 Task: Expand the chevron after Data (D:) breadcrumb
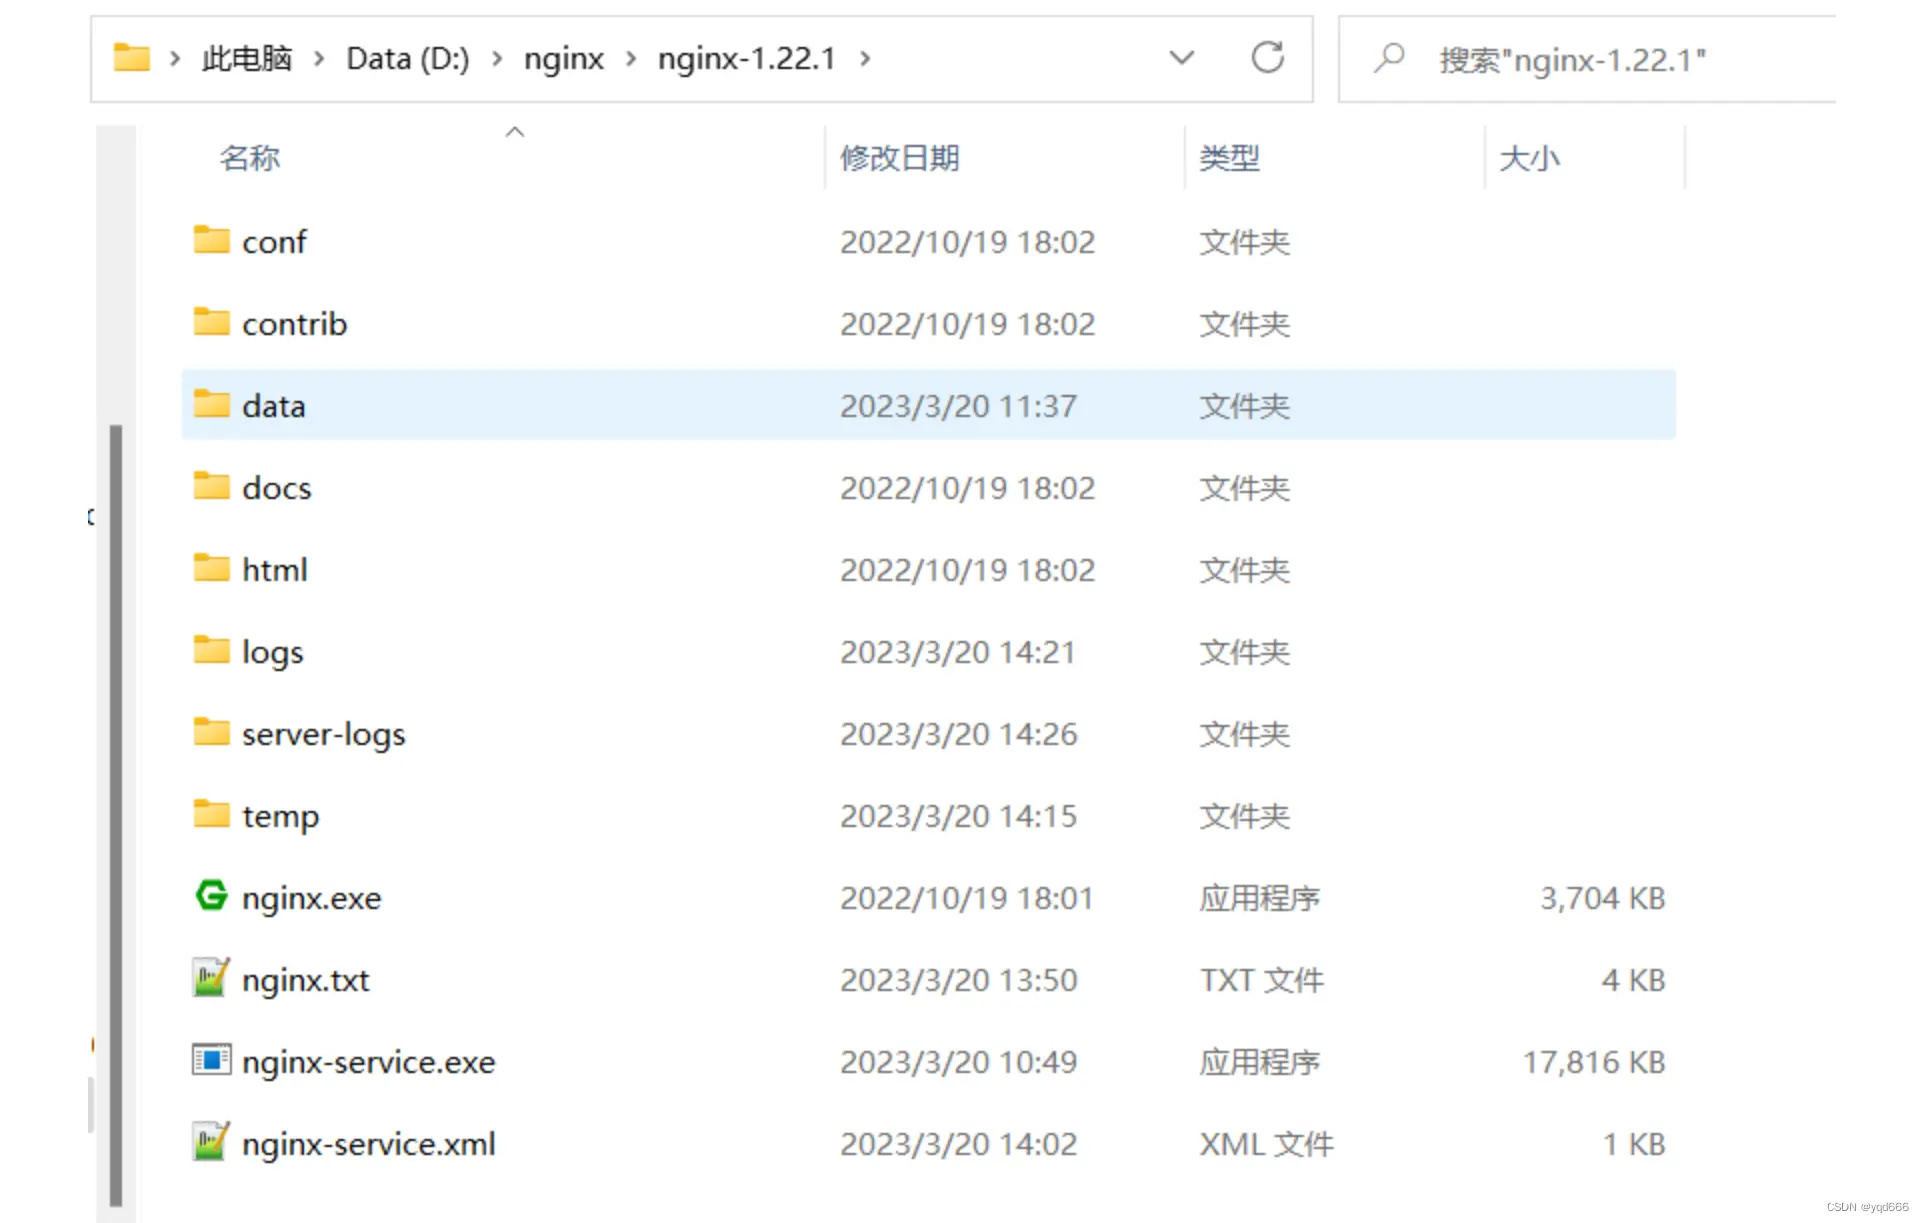coord(496,59)
